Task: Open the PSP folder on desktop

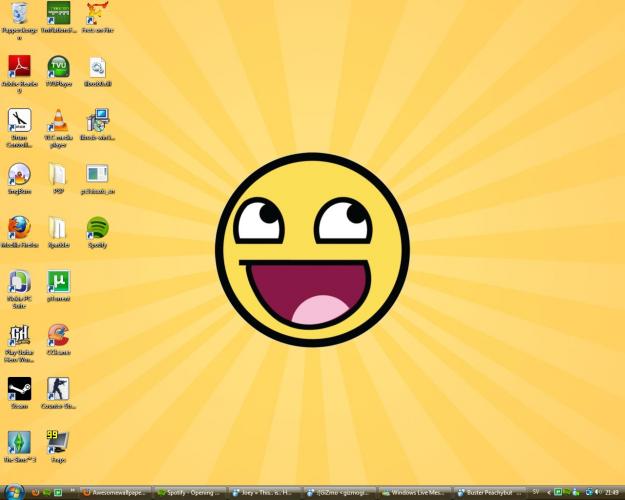Action: [x=59, y=174]
